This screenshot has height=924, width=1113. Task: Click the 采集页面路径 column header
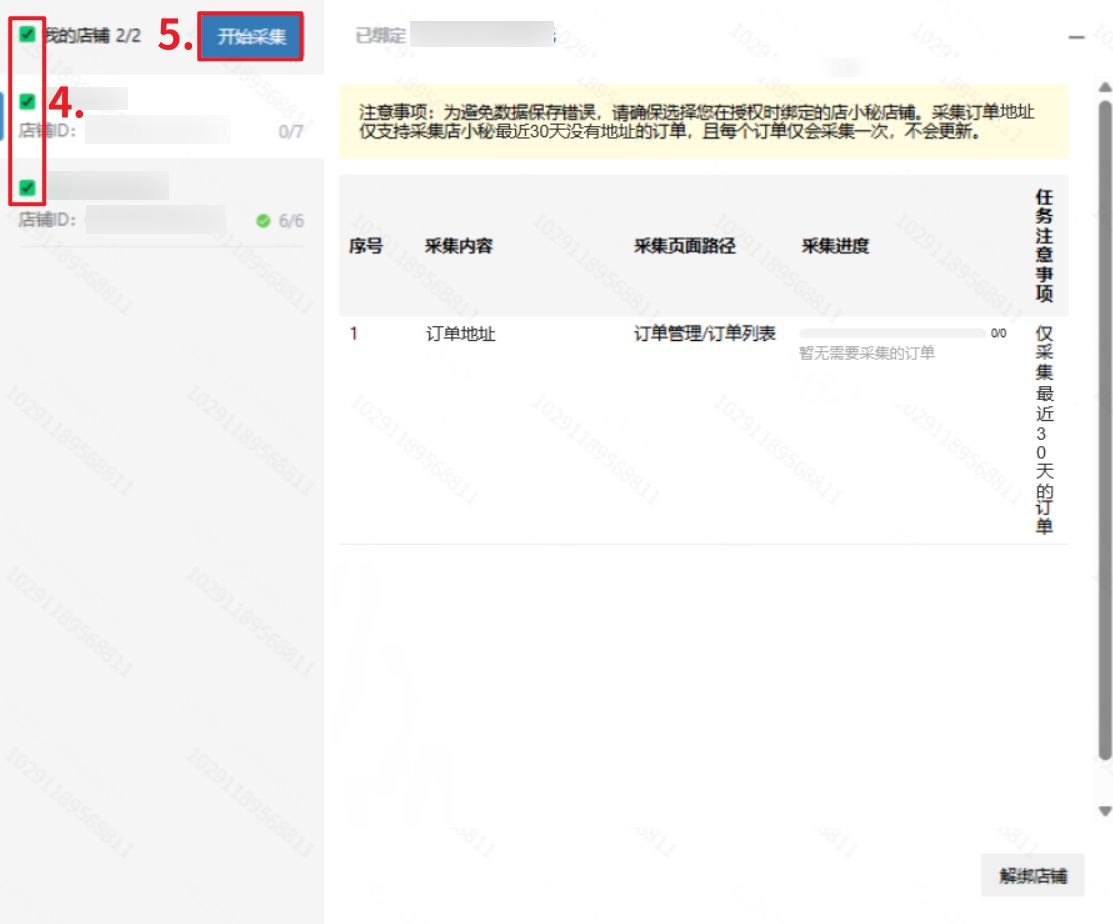(684, 246)
